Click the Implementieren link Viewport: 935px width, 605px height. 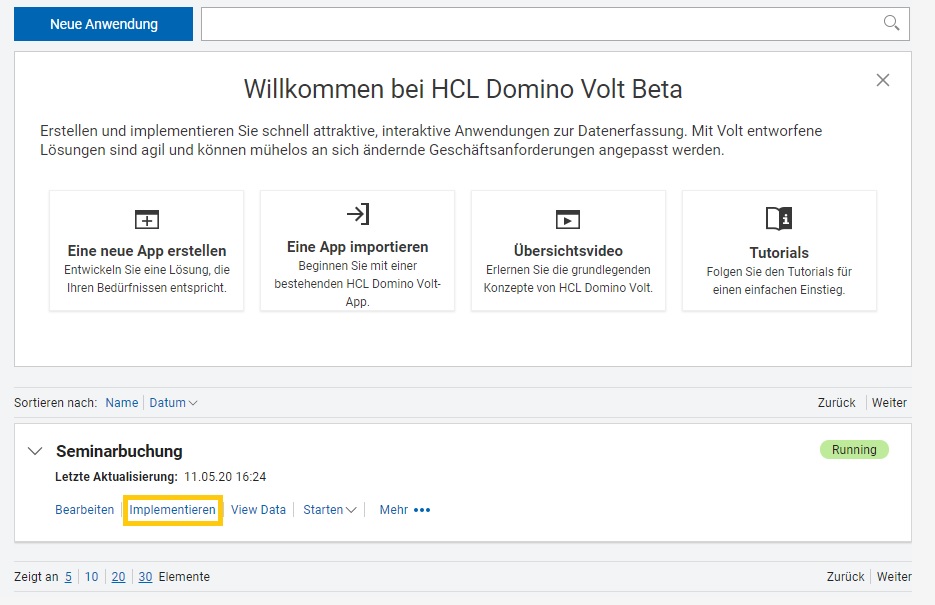(172, 510)
